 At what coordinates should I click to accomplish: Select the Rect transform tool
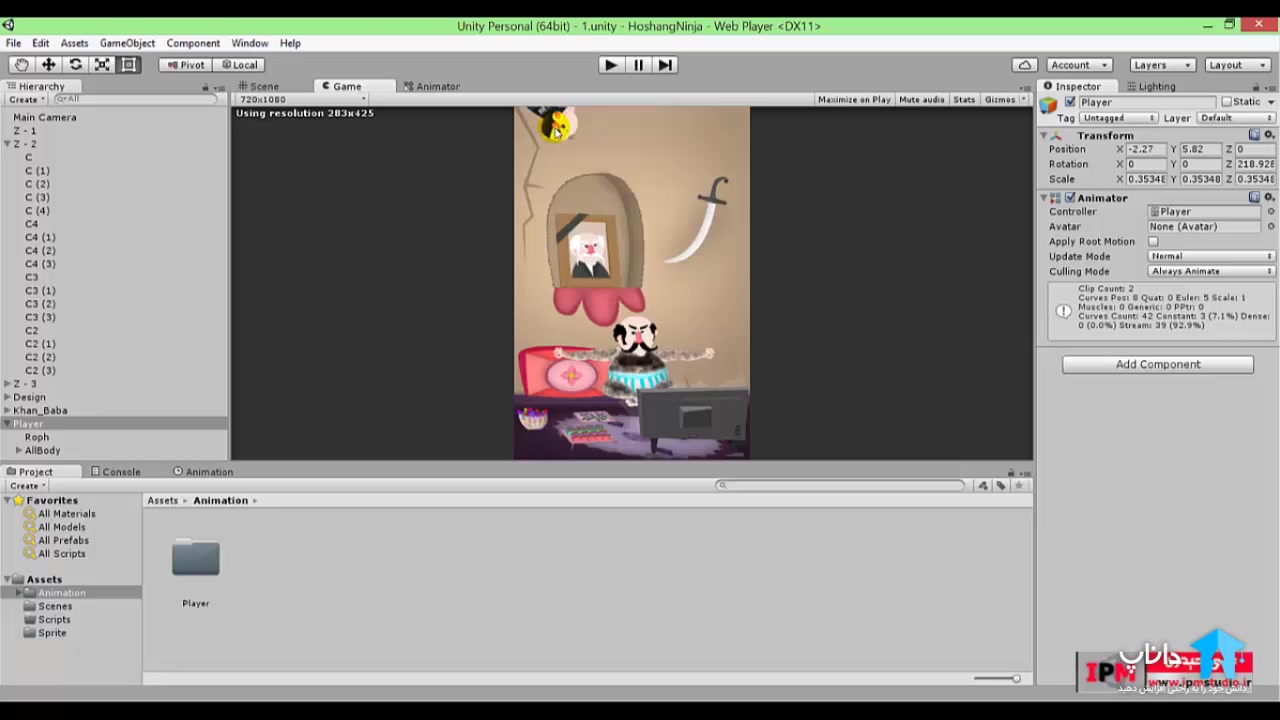[129, 65]
